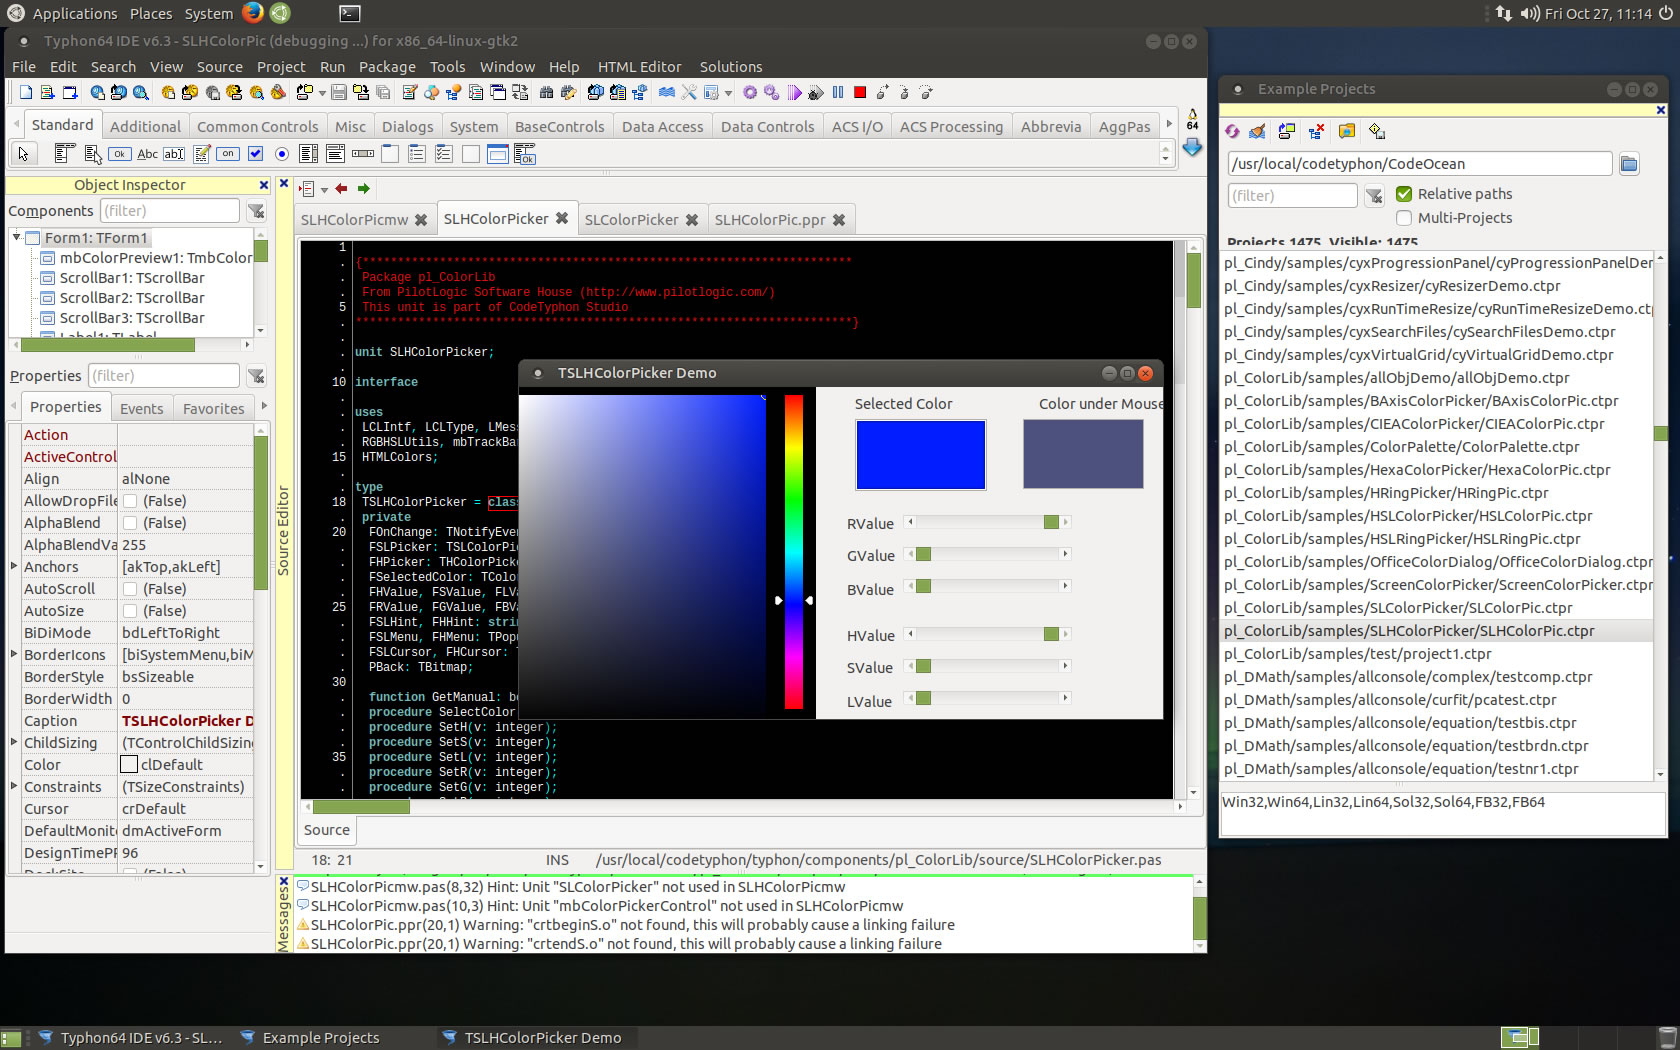Click the blue download arrow beside palette

click(1192, 147)
